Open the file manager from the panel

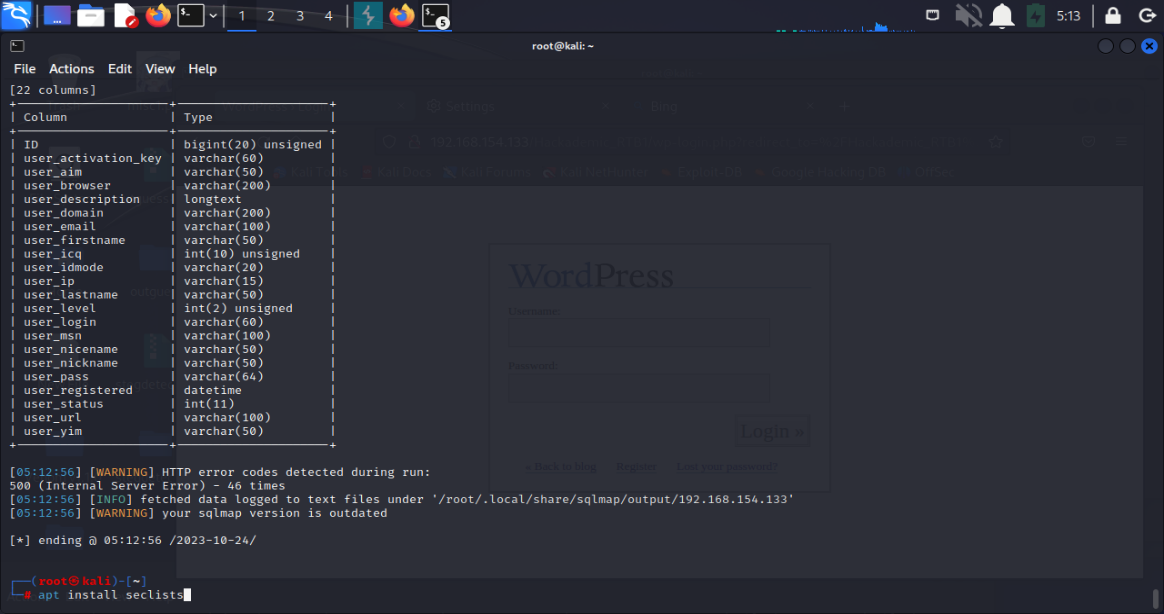pyautogui.click(x=91, y=16)
